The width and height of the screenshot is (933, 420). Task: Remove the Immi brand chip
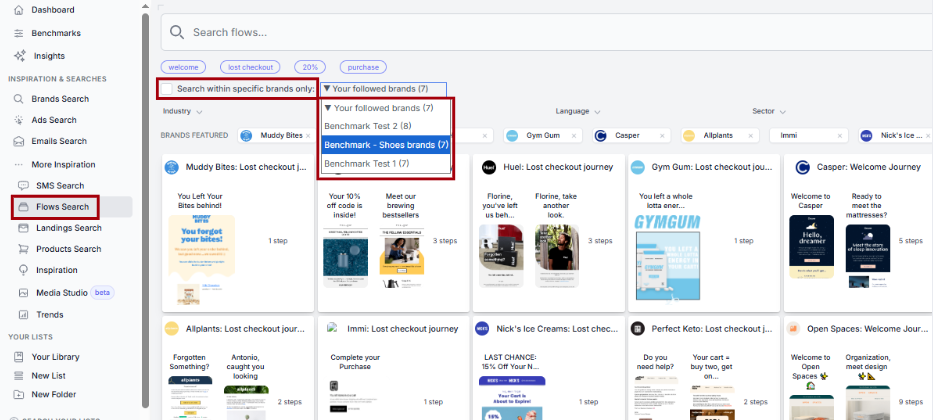point(840,136)
